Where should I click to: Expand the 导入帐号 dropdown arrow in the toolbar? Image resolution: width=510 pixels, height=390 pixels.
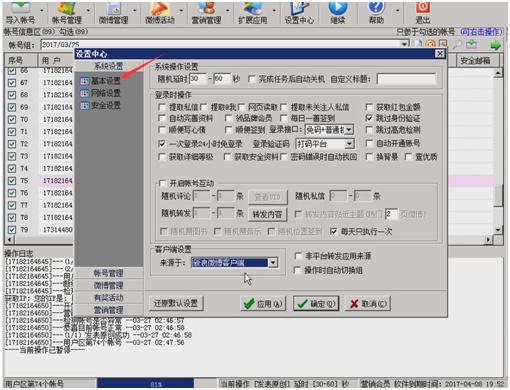42,11
